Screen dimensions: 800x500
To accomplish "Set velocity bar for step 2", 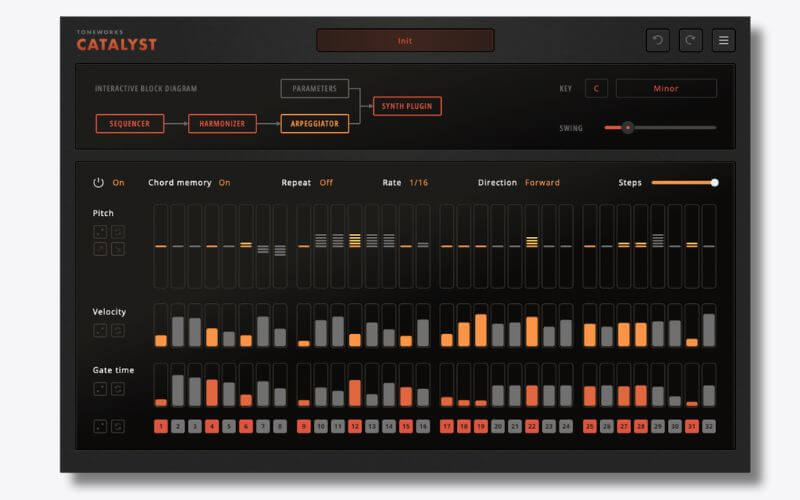I will (x=178, y=326).
